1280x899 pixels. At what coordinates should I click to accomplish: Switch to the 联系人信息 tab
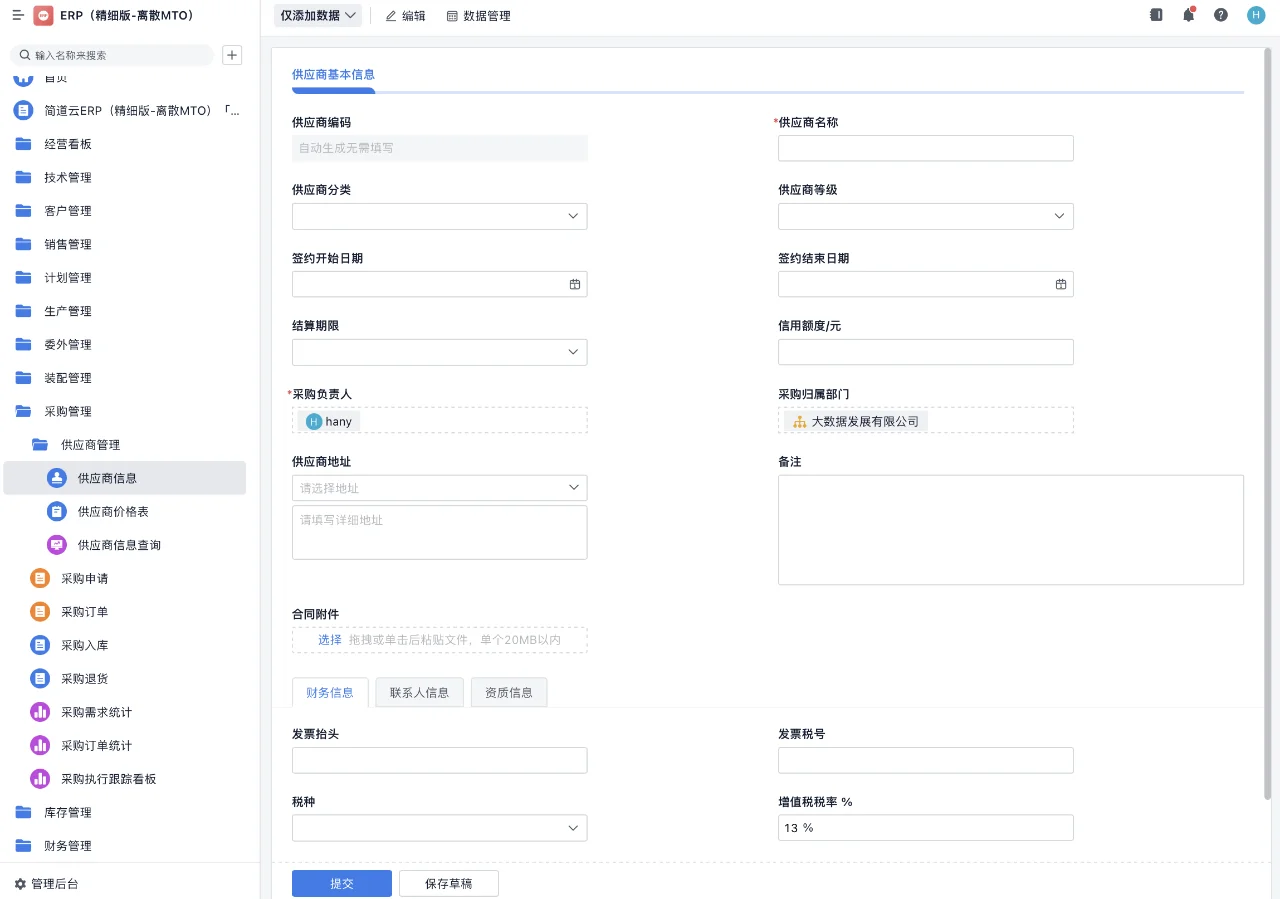419,691
